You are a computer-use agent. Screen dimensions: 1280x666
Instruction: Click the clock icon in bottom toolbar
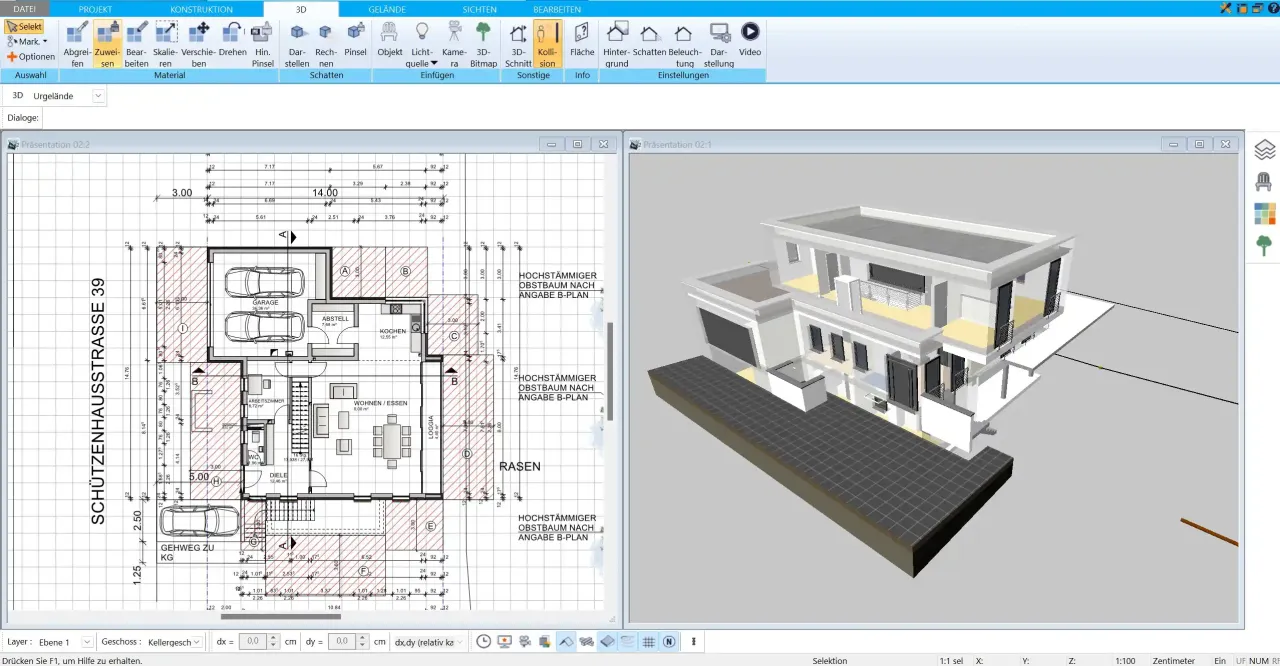click(483, 642)
